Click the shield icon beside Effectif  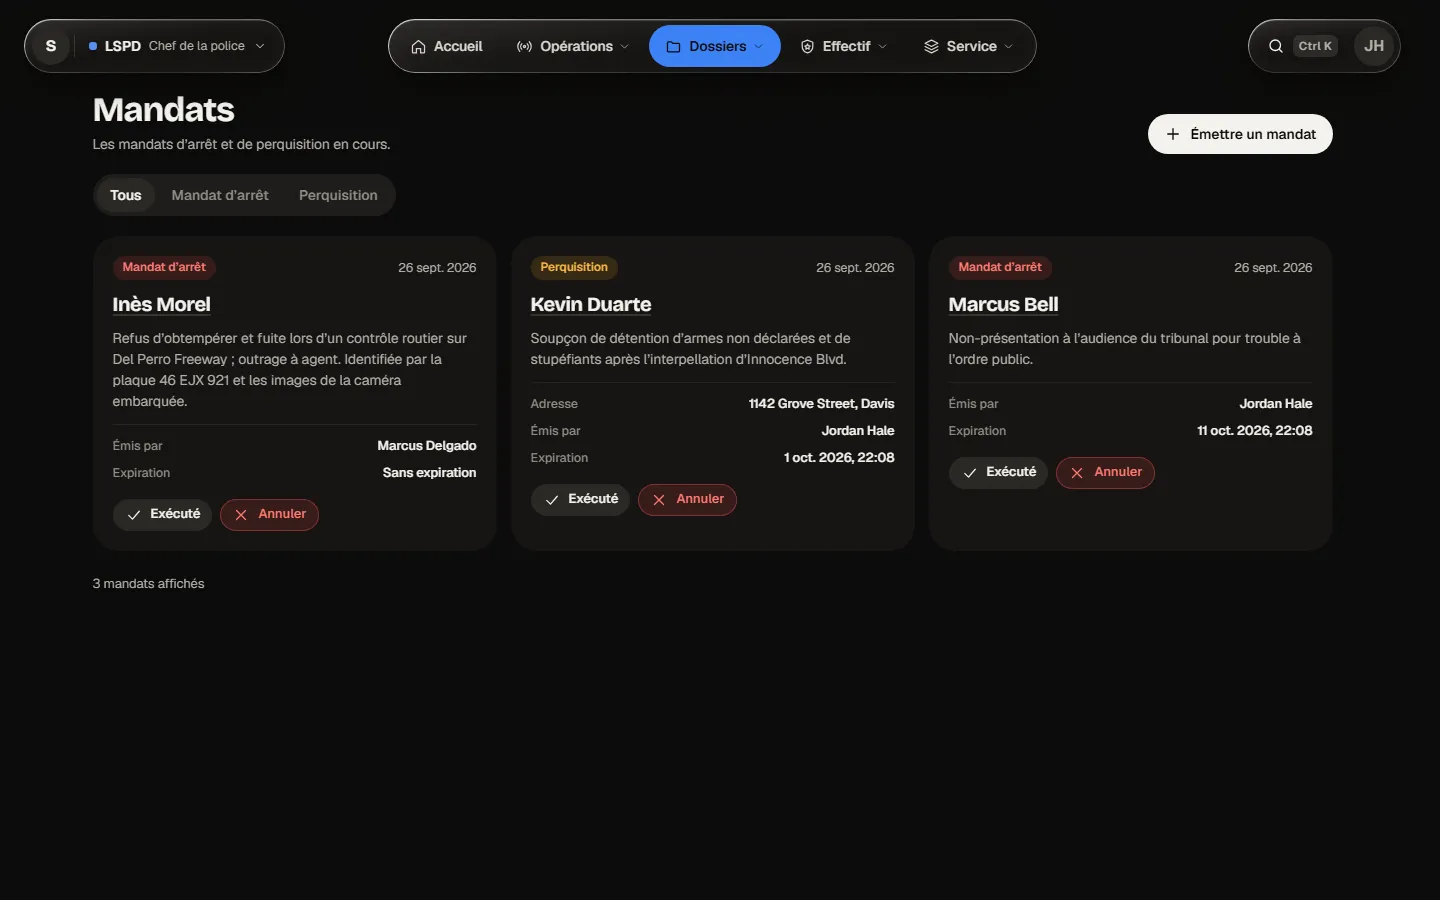click(x=807, y=47)
